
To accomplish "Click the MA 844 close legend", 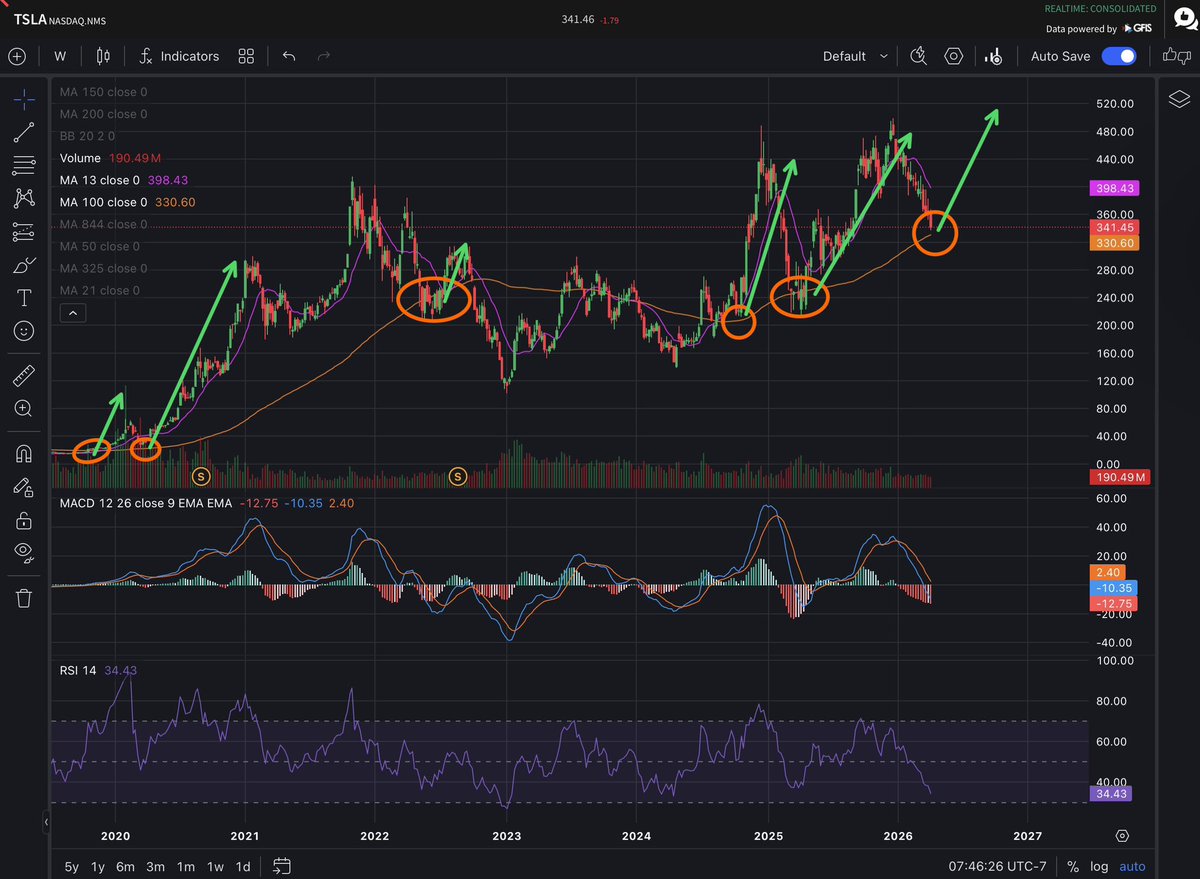I will [104, 224].
